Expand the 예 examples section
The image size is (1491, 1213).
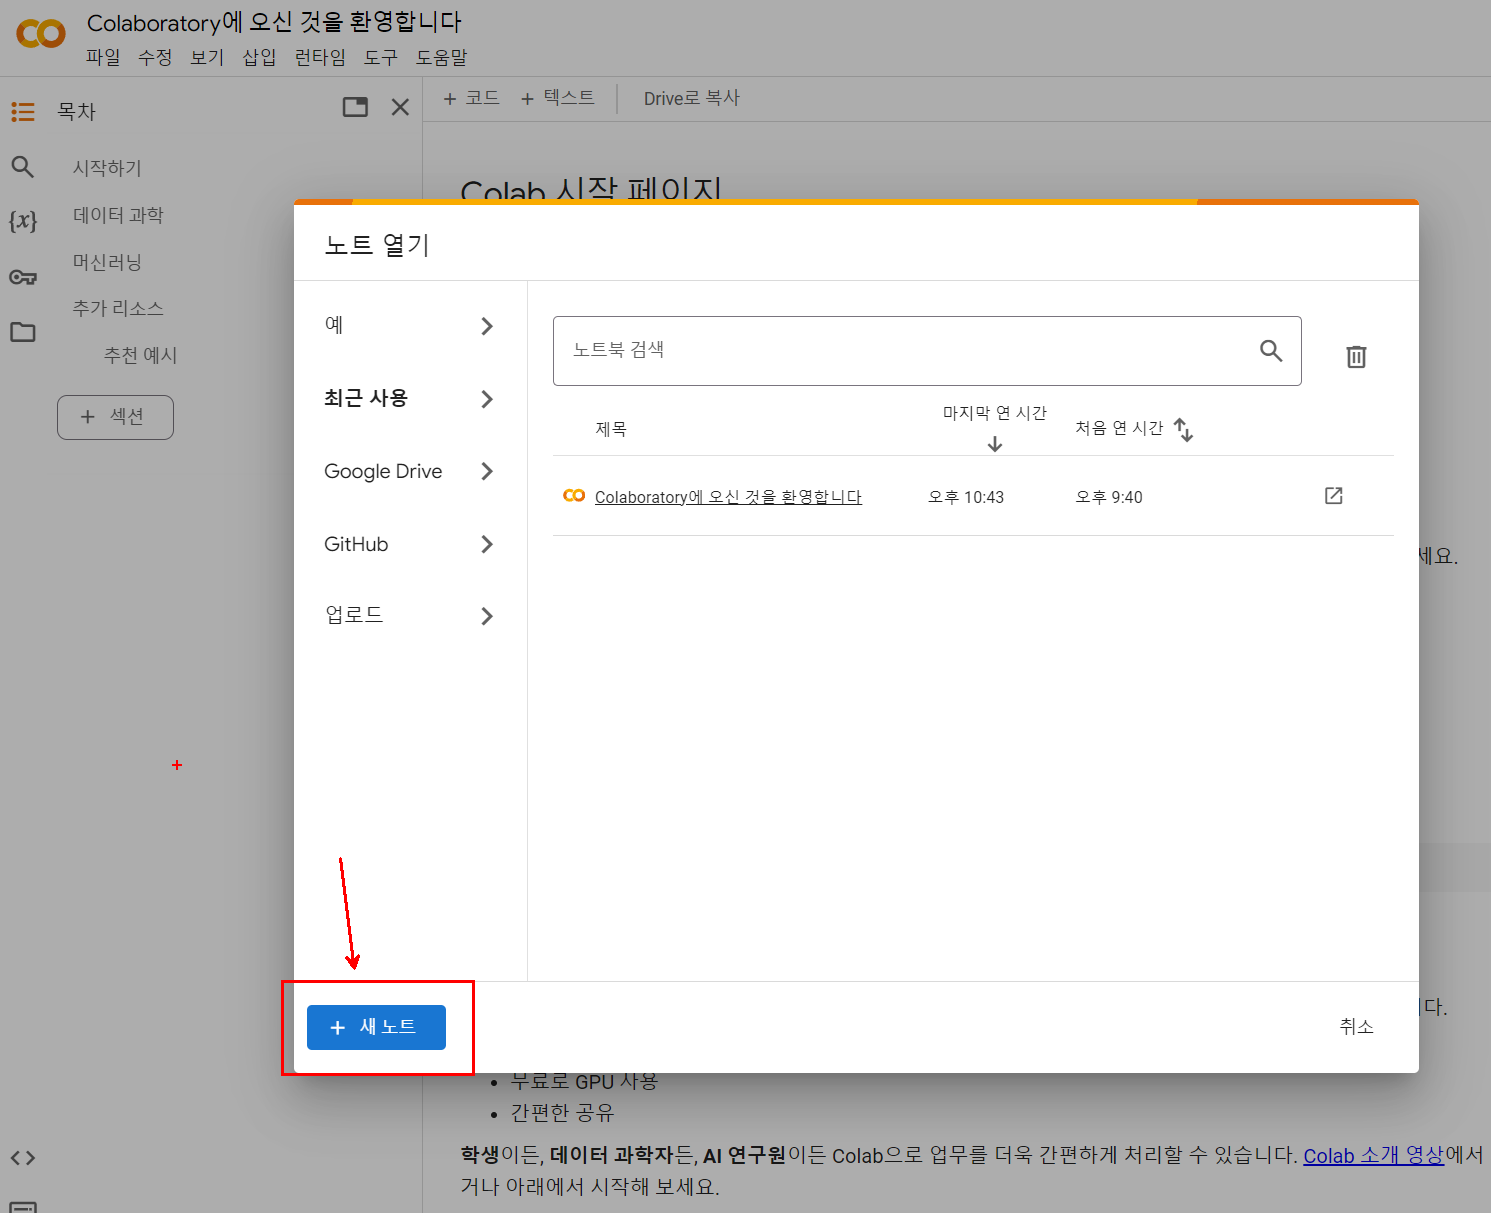[x=410, y=325]
